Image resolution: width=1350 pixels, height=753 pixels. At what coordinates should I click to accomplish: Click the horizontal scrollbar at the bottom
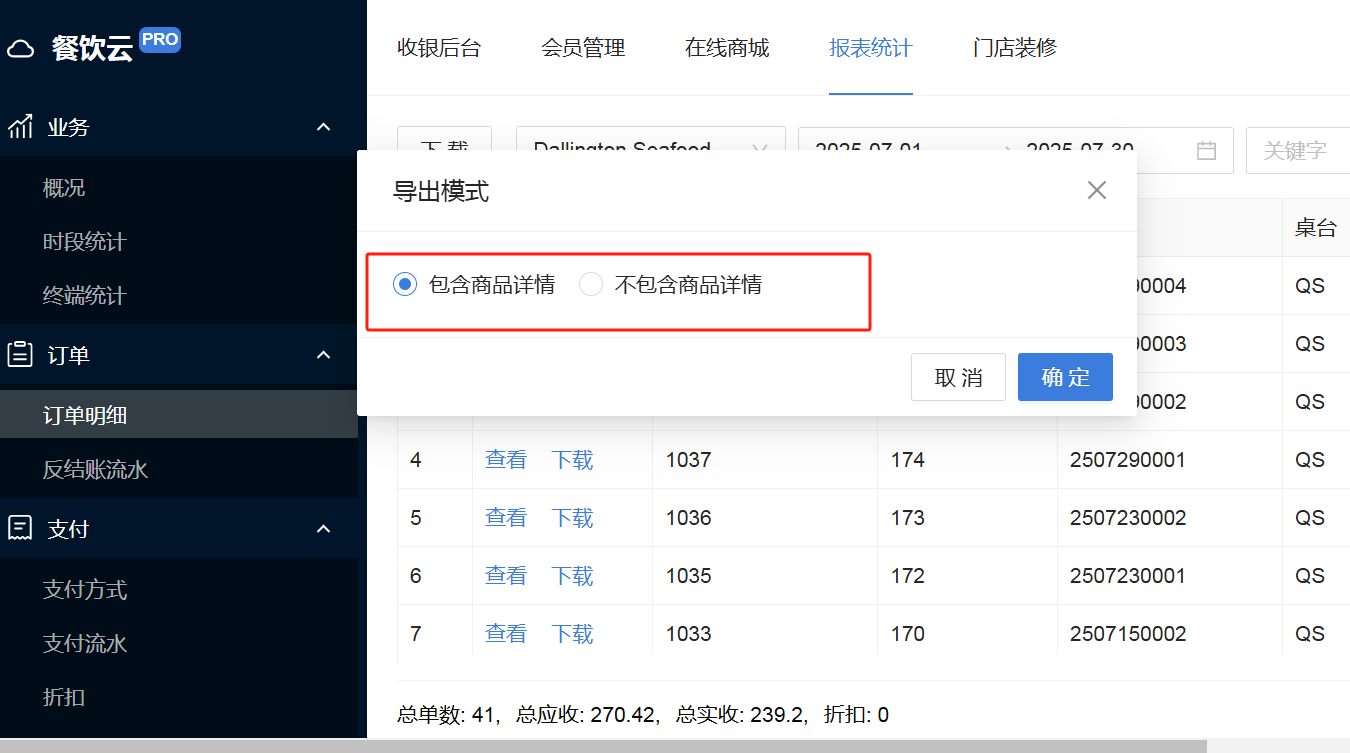[x=603, y=746]
